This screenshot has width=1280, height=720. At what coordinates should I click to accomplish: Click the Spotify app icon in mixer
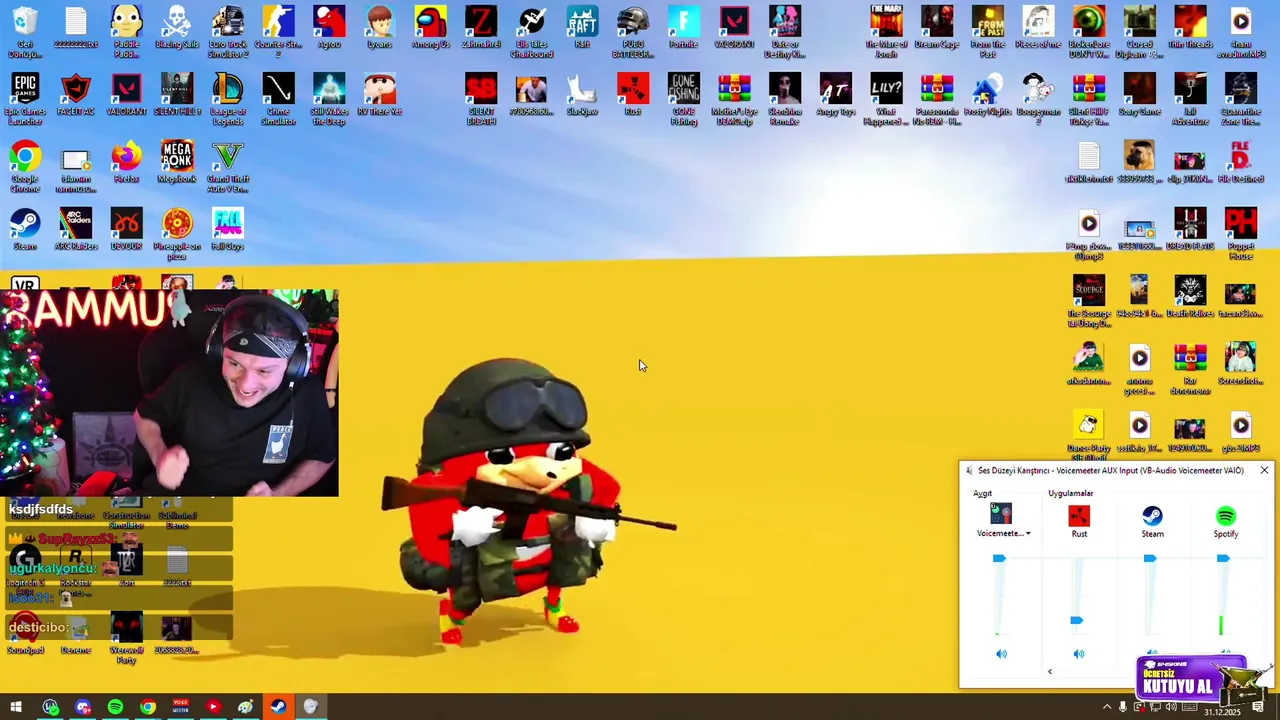pos(1226,516)
